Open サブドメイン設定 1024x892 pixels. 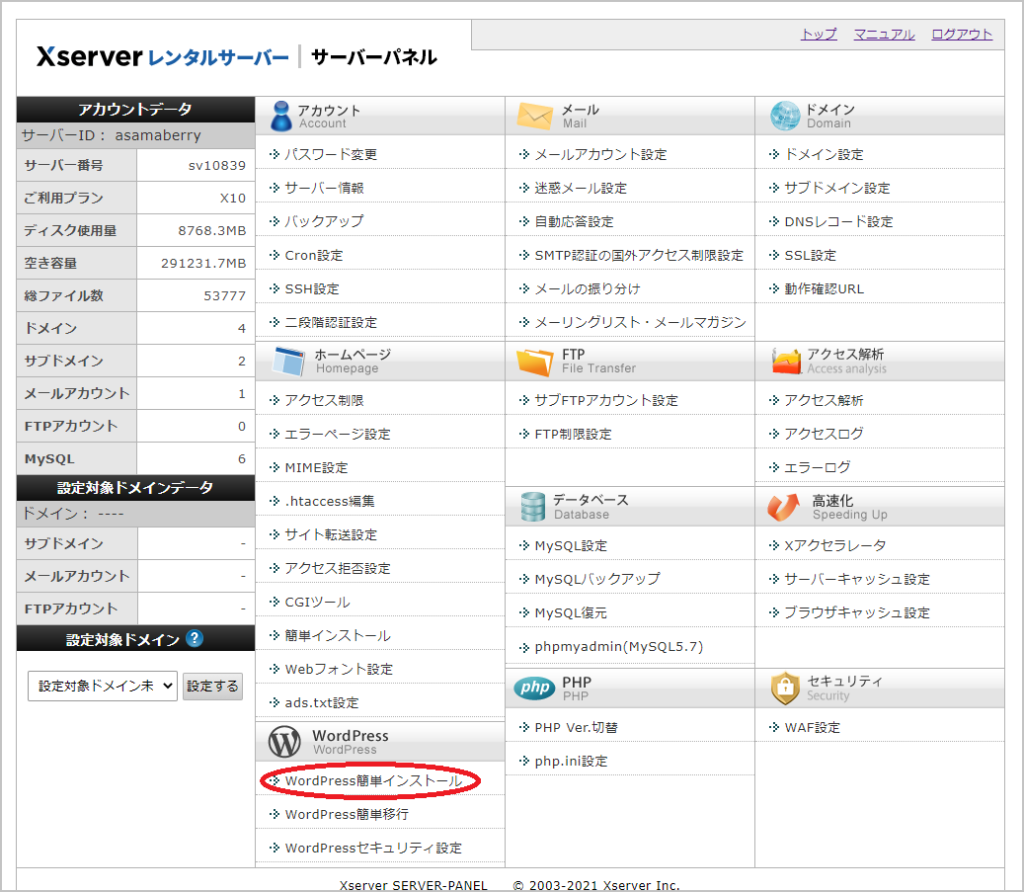click(837, 188)
